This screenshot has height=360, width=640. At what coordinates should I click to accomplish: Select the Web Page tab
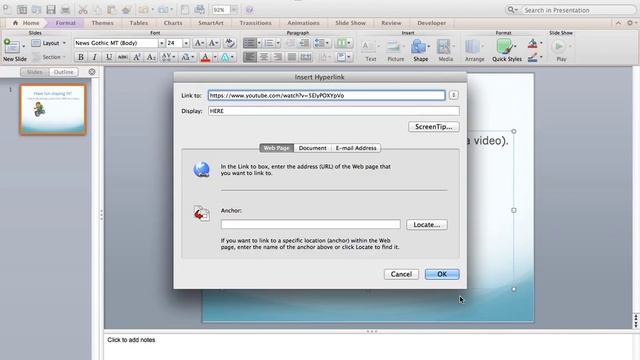point(276,148)
